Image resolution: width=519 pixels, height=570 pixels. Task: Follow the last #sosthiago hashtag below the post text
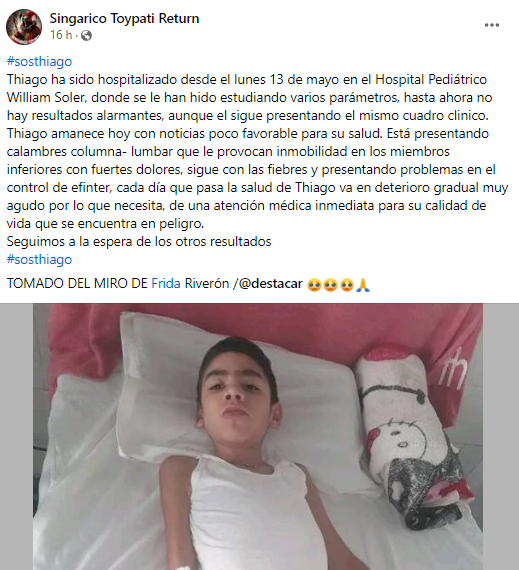coord(39,260)
